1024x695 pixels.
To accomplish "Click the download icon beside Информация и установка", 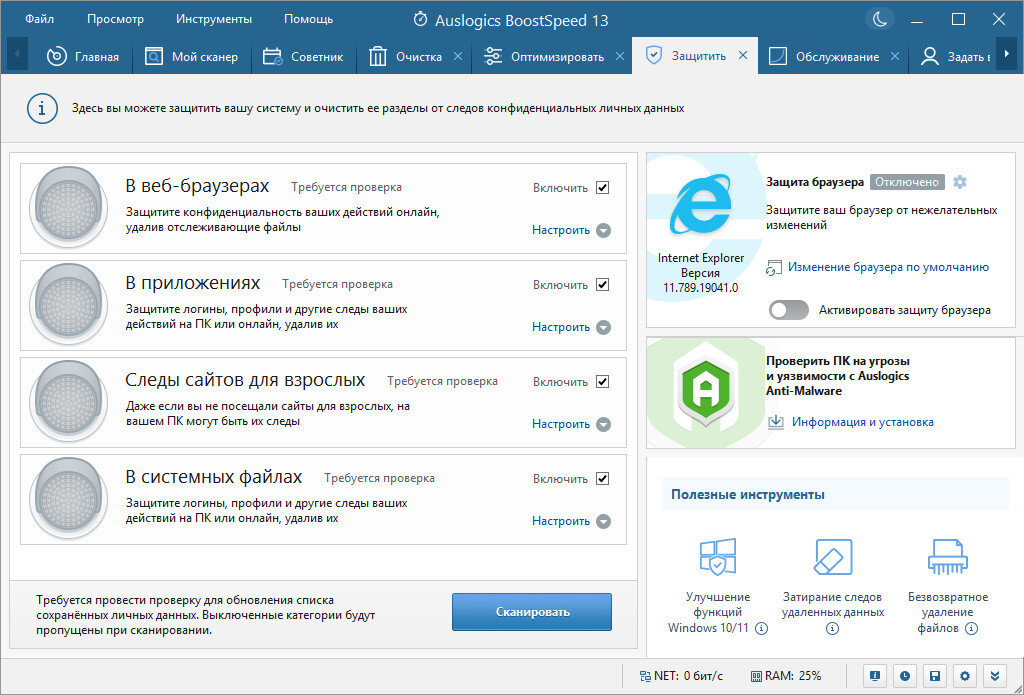I will [x=776, y=421].
